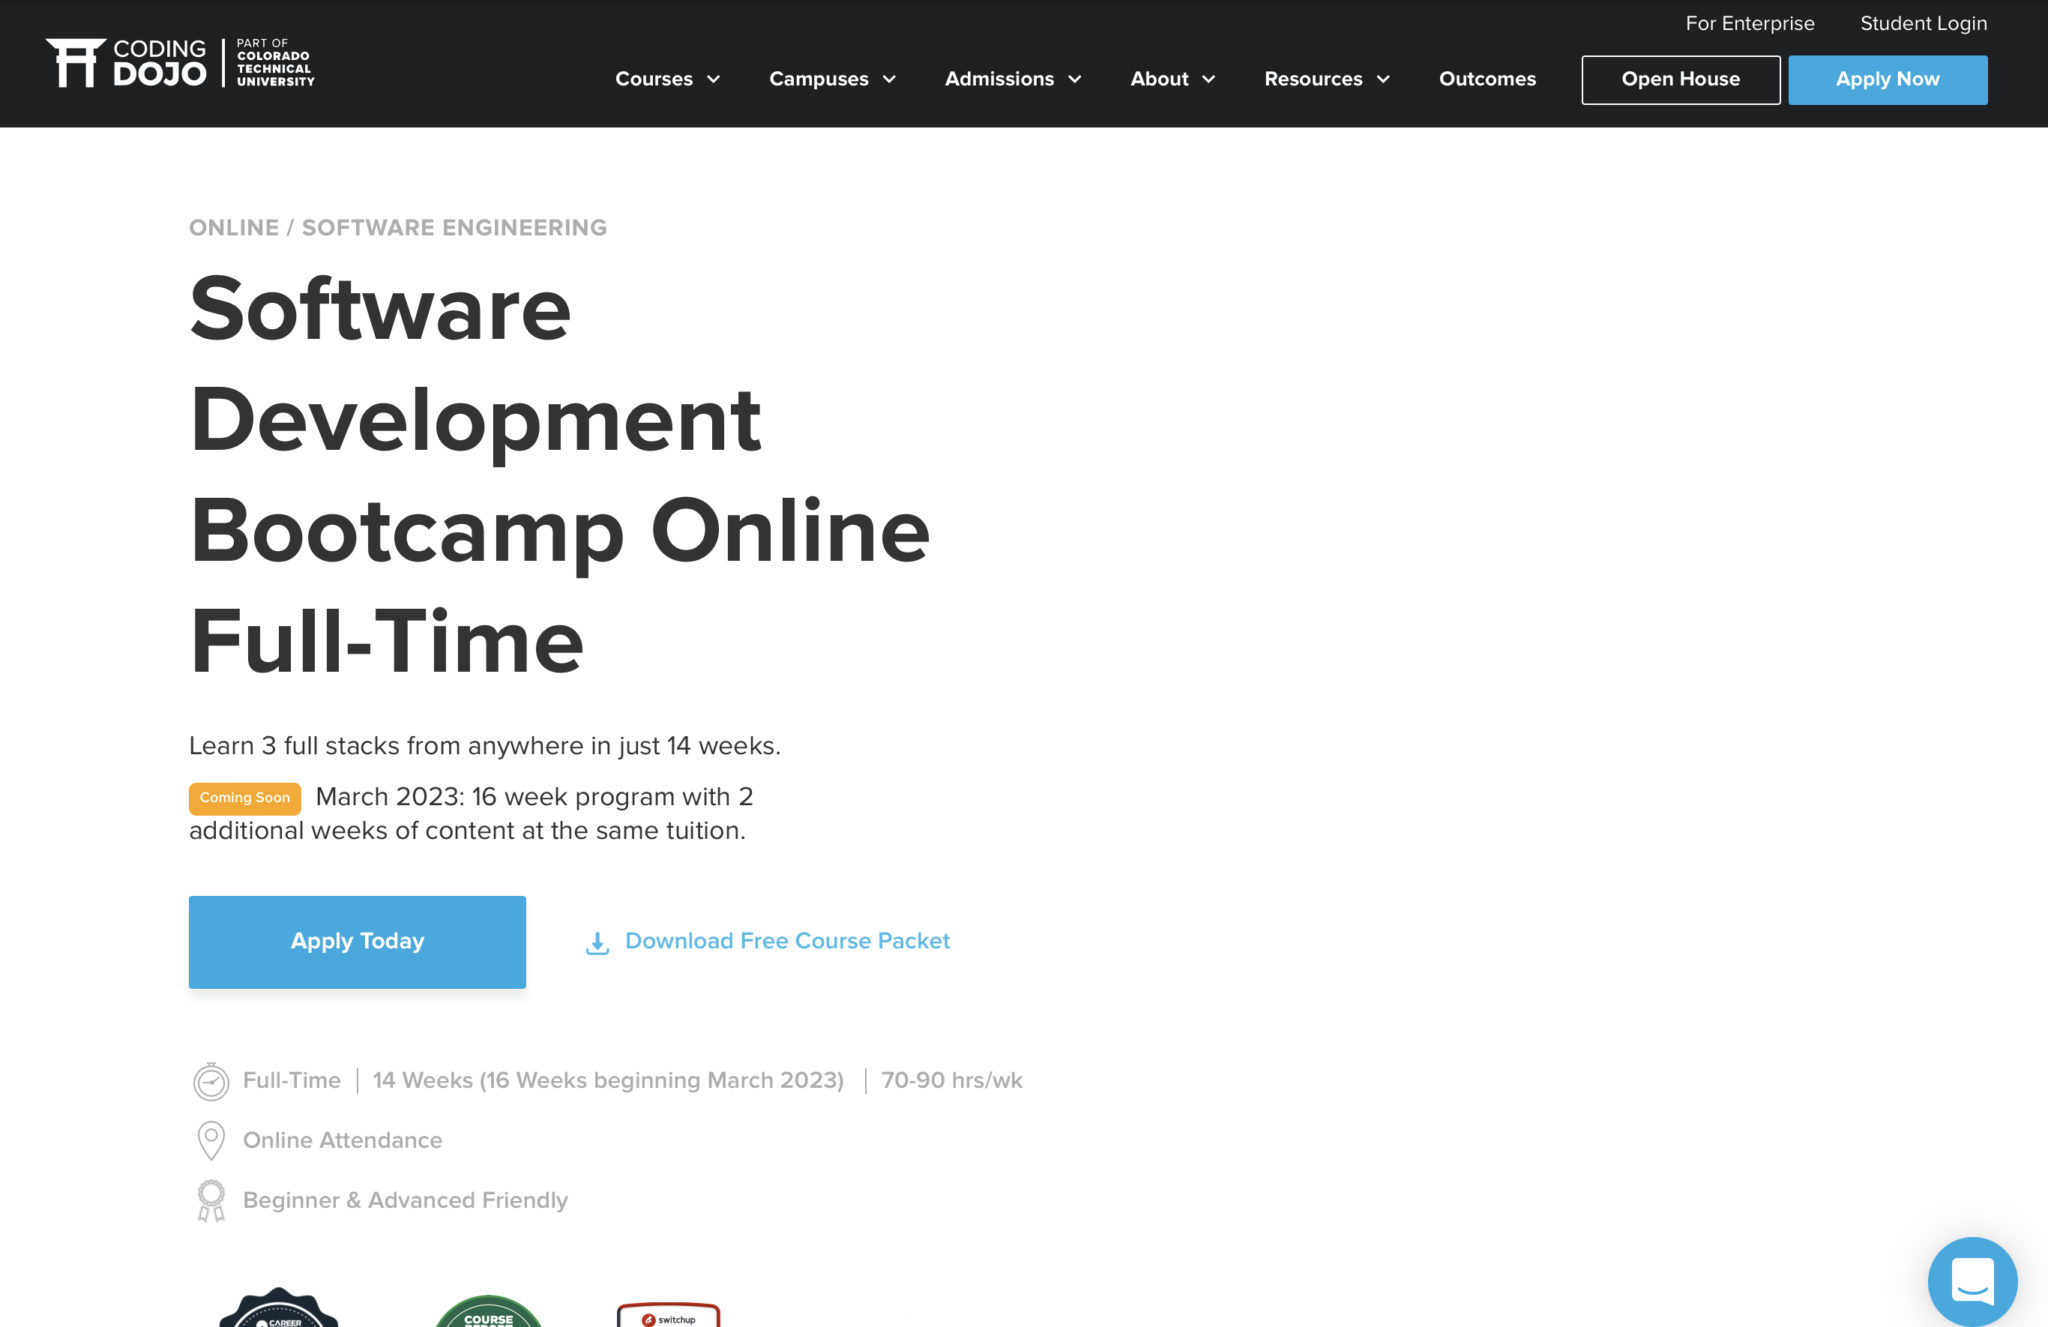Select Outcomes in the navigation bar

point(1487,79)
